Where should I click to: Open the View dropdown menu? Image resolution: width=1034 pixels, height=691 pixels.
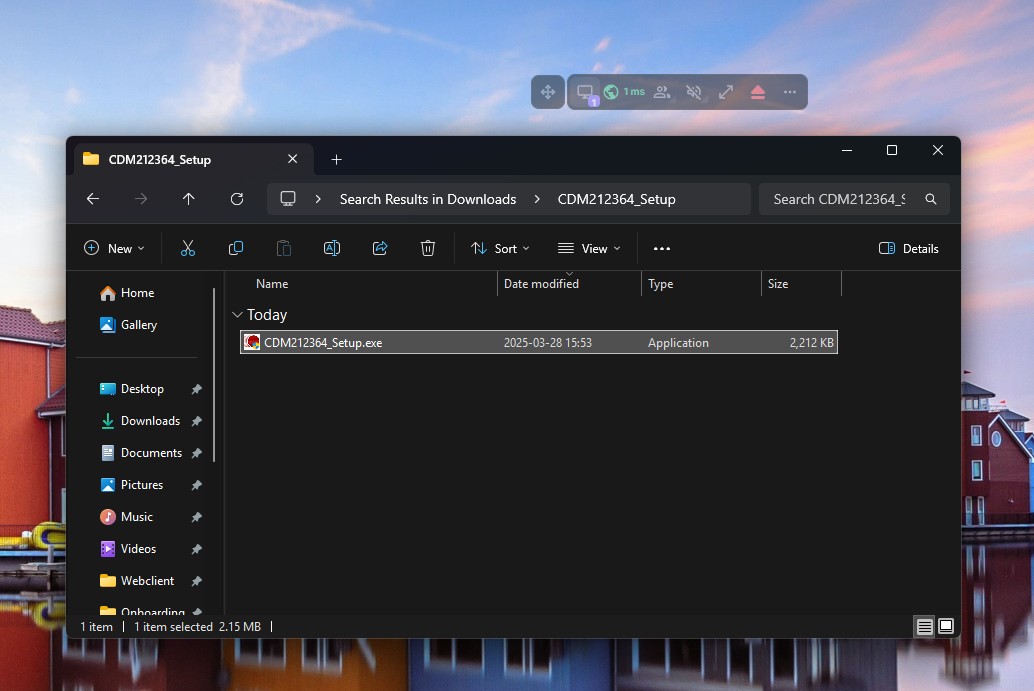pos(589,248)
